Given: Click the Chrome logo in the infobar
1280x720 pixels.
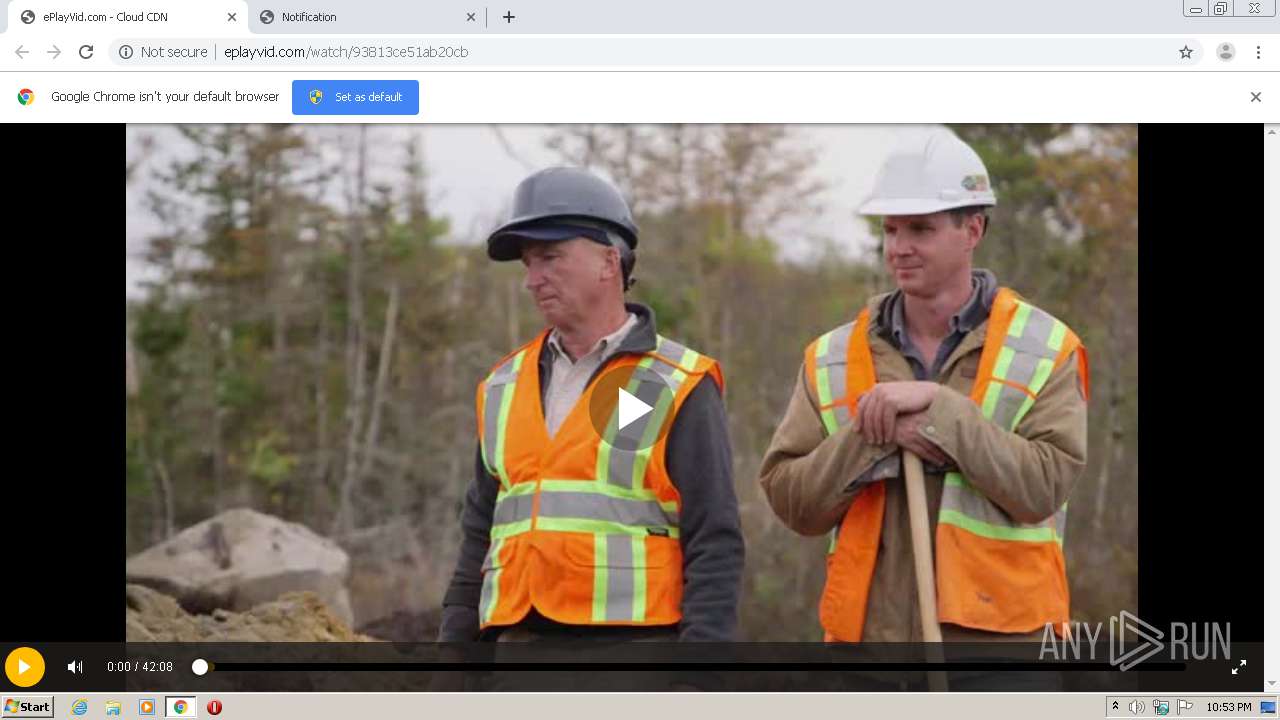Looking at the screenshot, I should click(26, 97).
